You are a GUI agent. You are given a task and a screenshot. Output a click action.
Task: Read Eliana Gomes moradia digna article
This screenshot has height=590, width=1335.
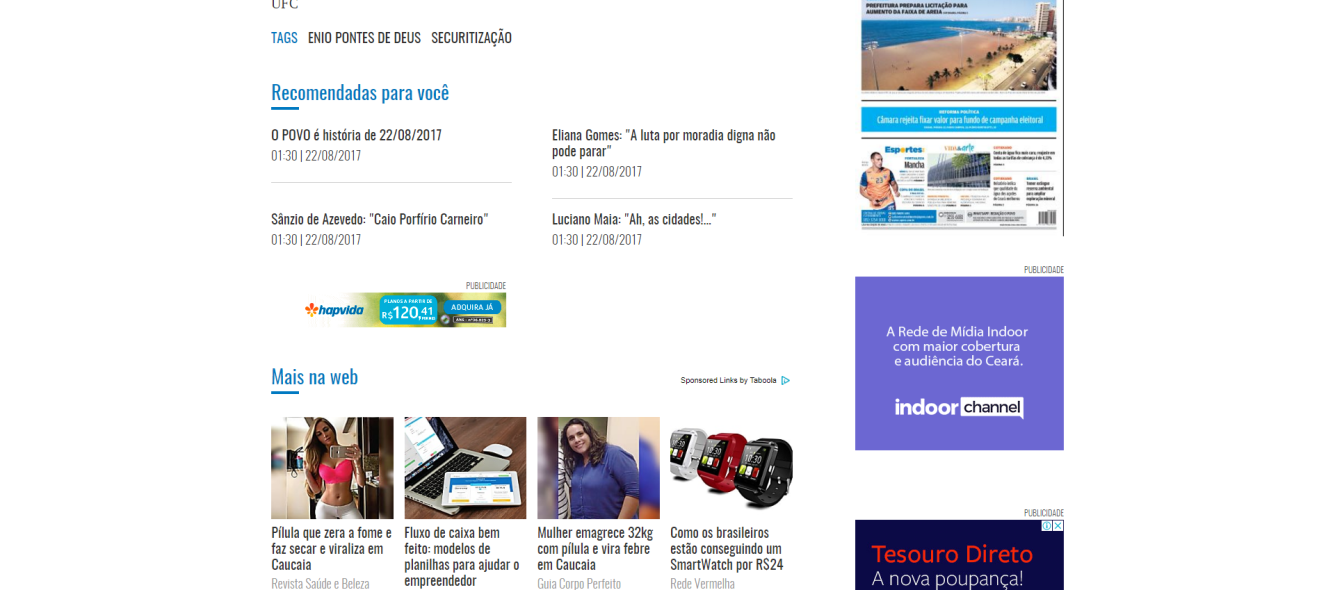tap(663, 143)
